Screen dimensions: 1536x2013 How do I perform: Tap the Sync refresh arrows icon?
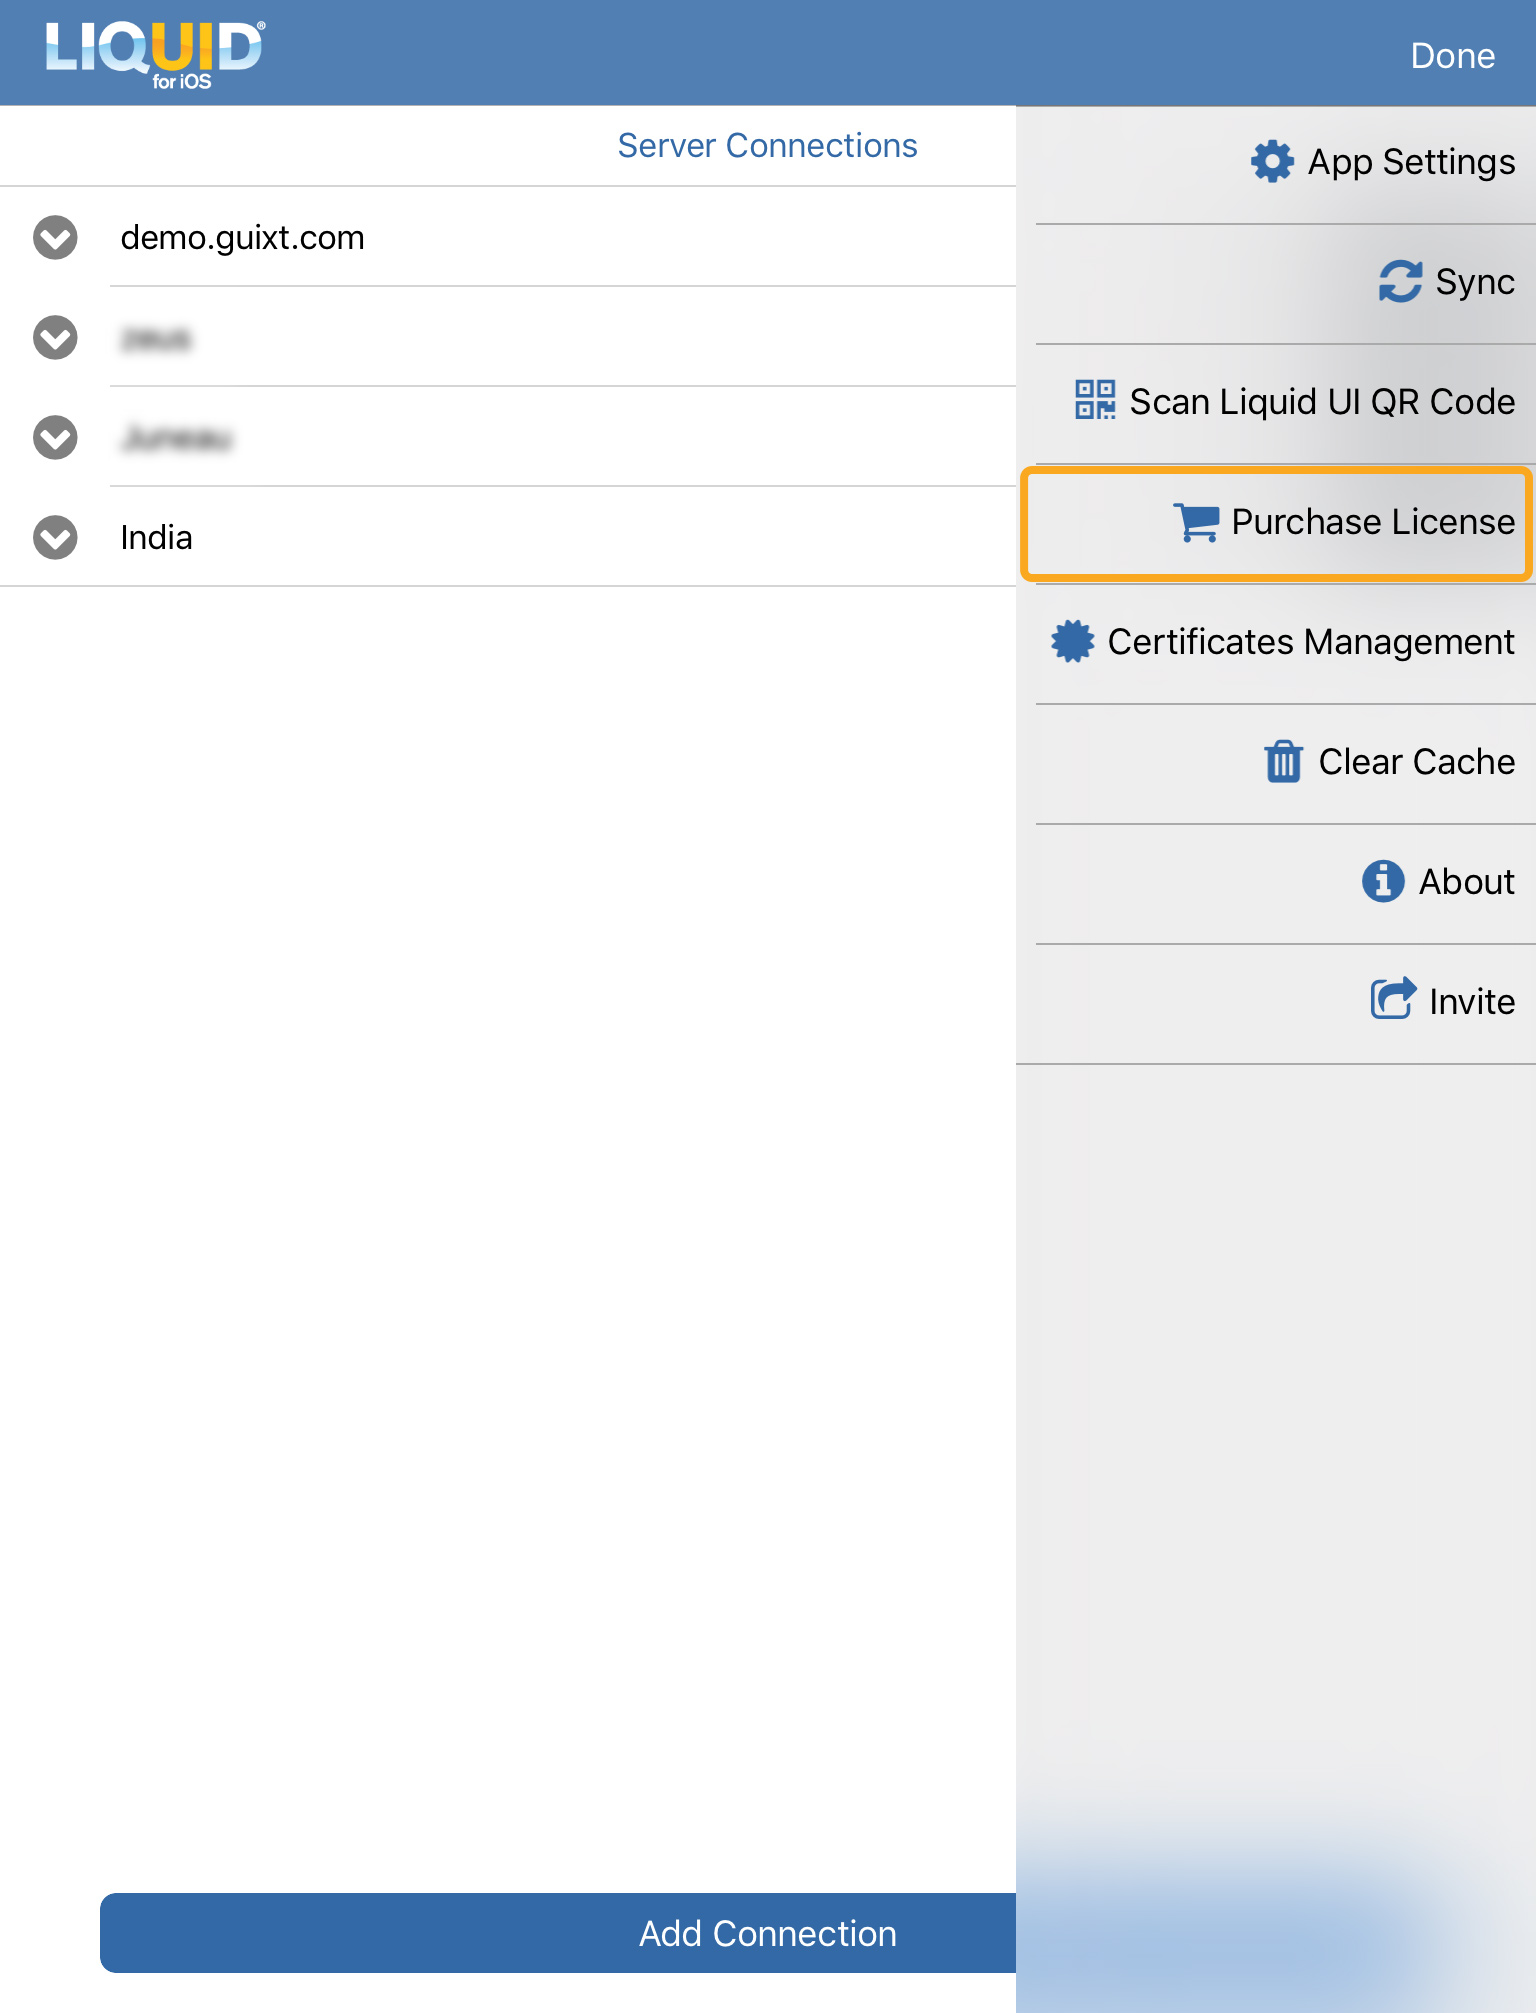(1400, 282)
